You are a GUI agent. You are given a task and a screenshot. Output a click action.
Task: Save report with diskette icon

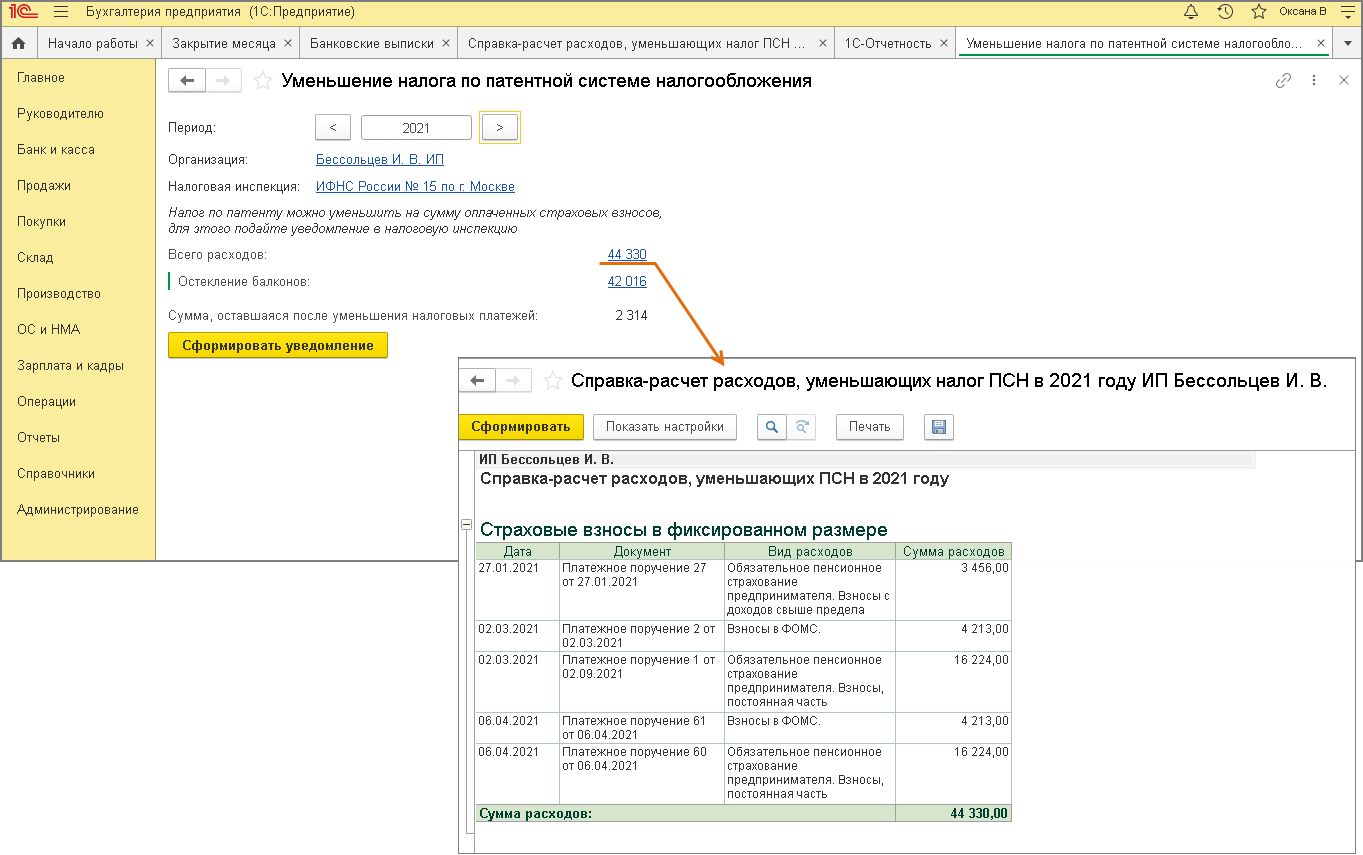coord(939,427)
